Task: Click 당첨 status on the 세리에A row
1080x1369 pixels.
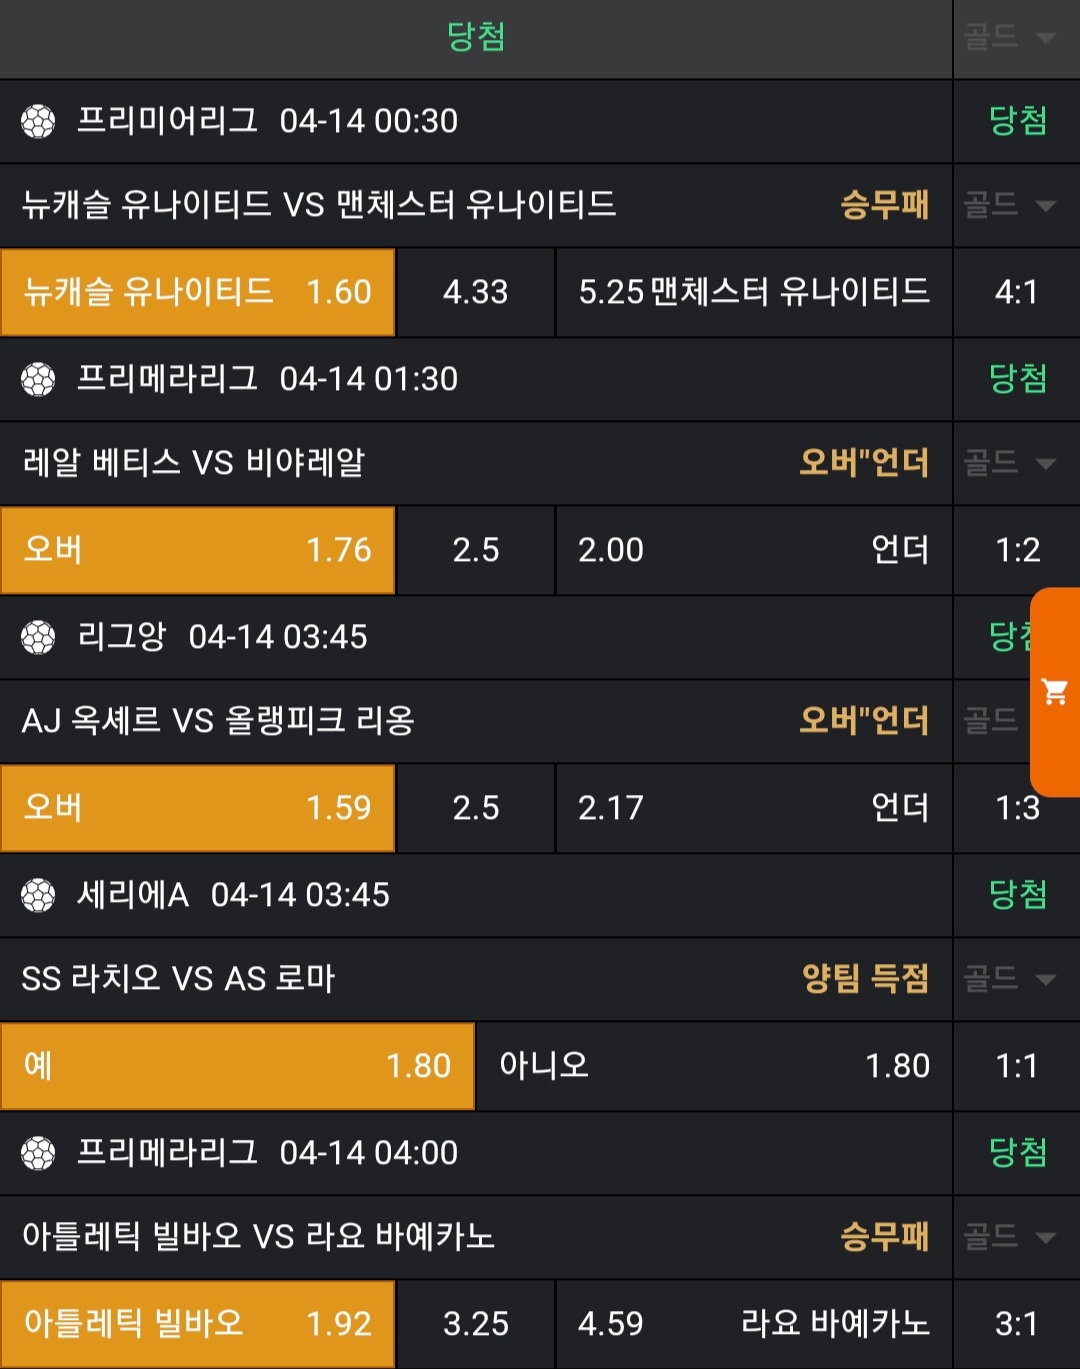Action: pyautogui.click(x=1017, y=895)
